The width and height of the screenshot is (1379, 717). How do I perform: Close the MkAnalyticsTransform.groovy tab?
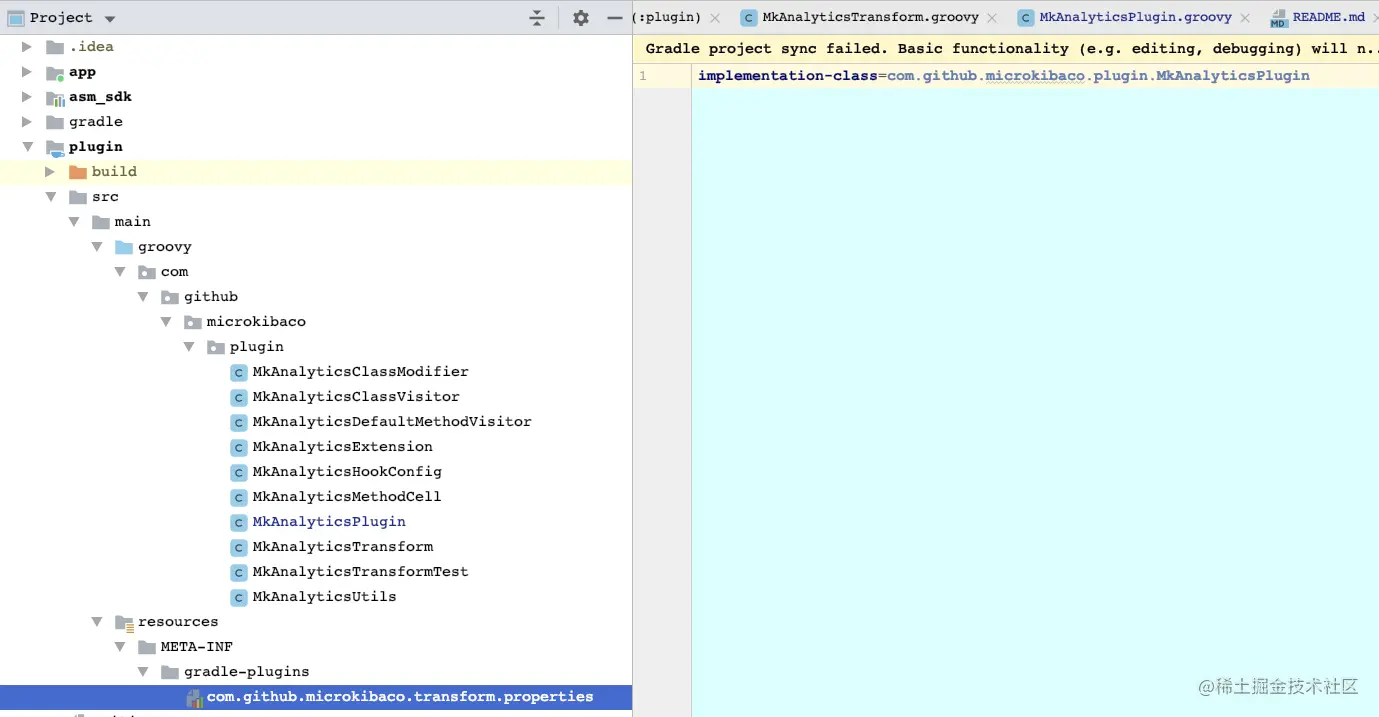pyautogui.click(x=991, y=18)
